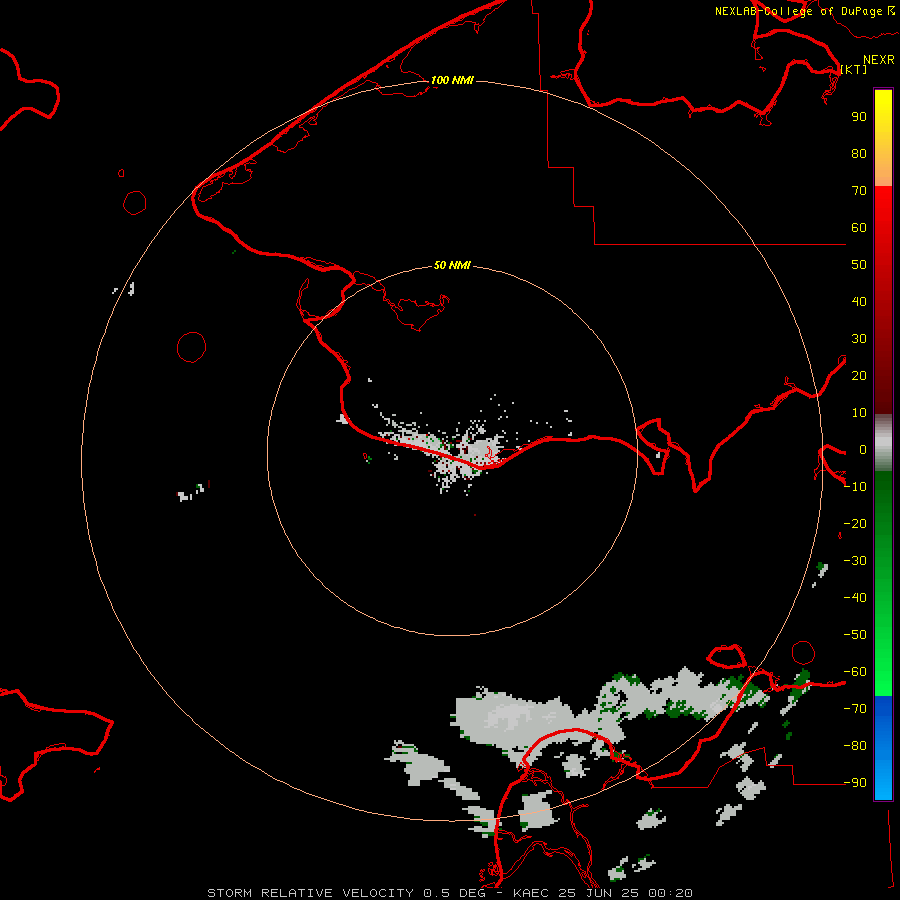Click the Storm Relative Velocity caption text
Viewport: 900px width, 900px height.
tap(449, 893)
